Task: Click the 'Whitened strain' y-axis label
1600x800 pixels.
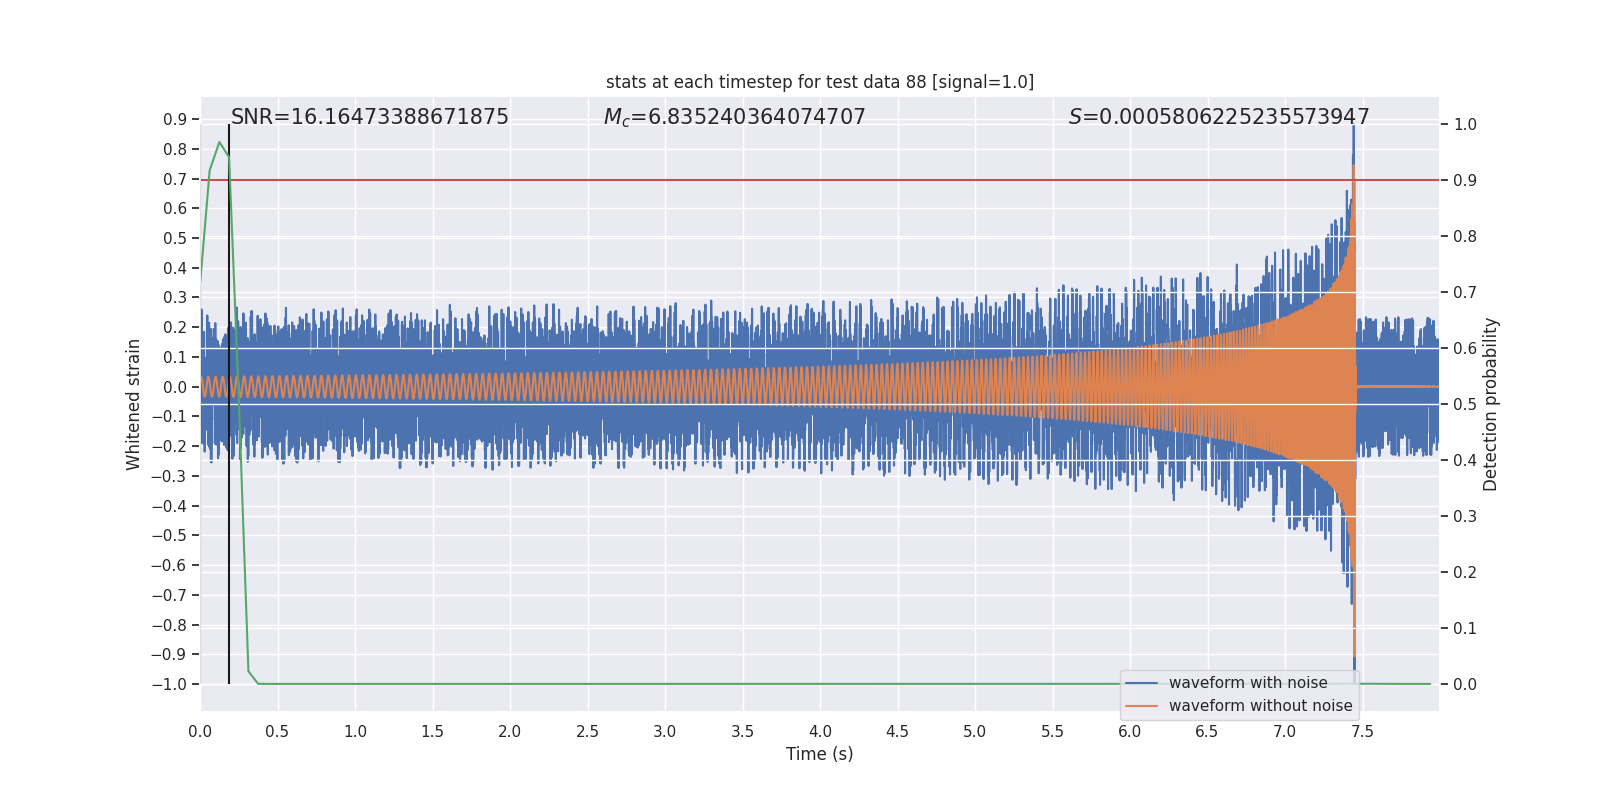Action: (134, 404)
